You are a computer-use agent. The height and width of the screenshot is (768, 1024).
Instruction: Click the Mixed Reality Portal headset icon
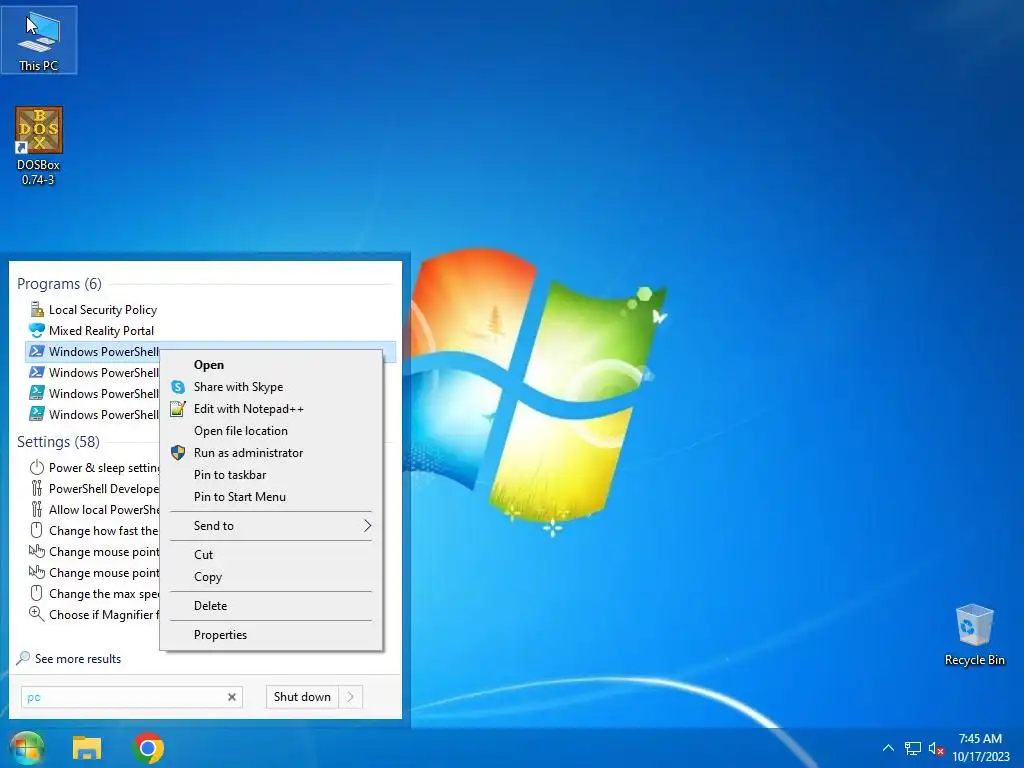pyautogui.click(x=37, y=330)
